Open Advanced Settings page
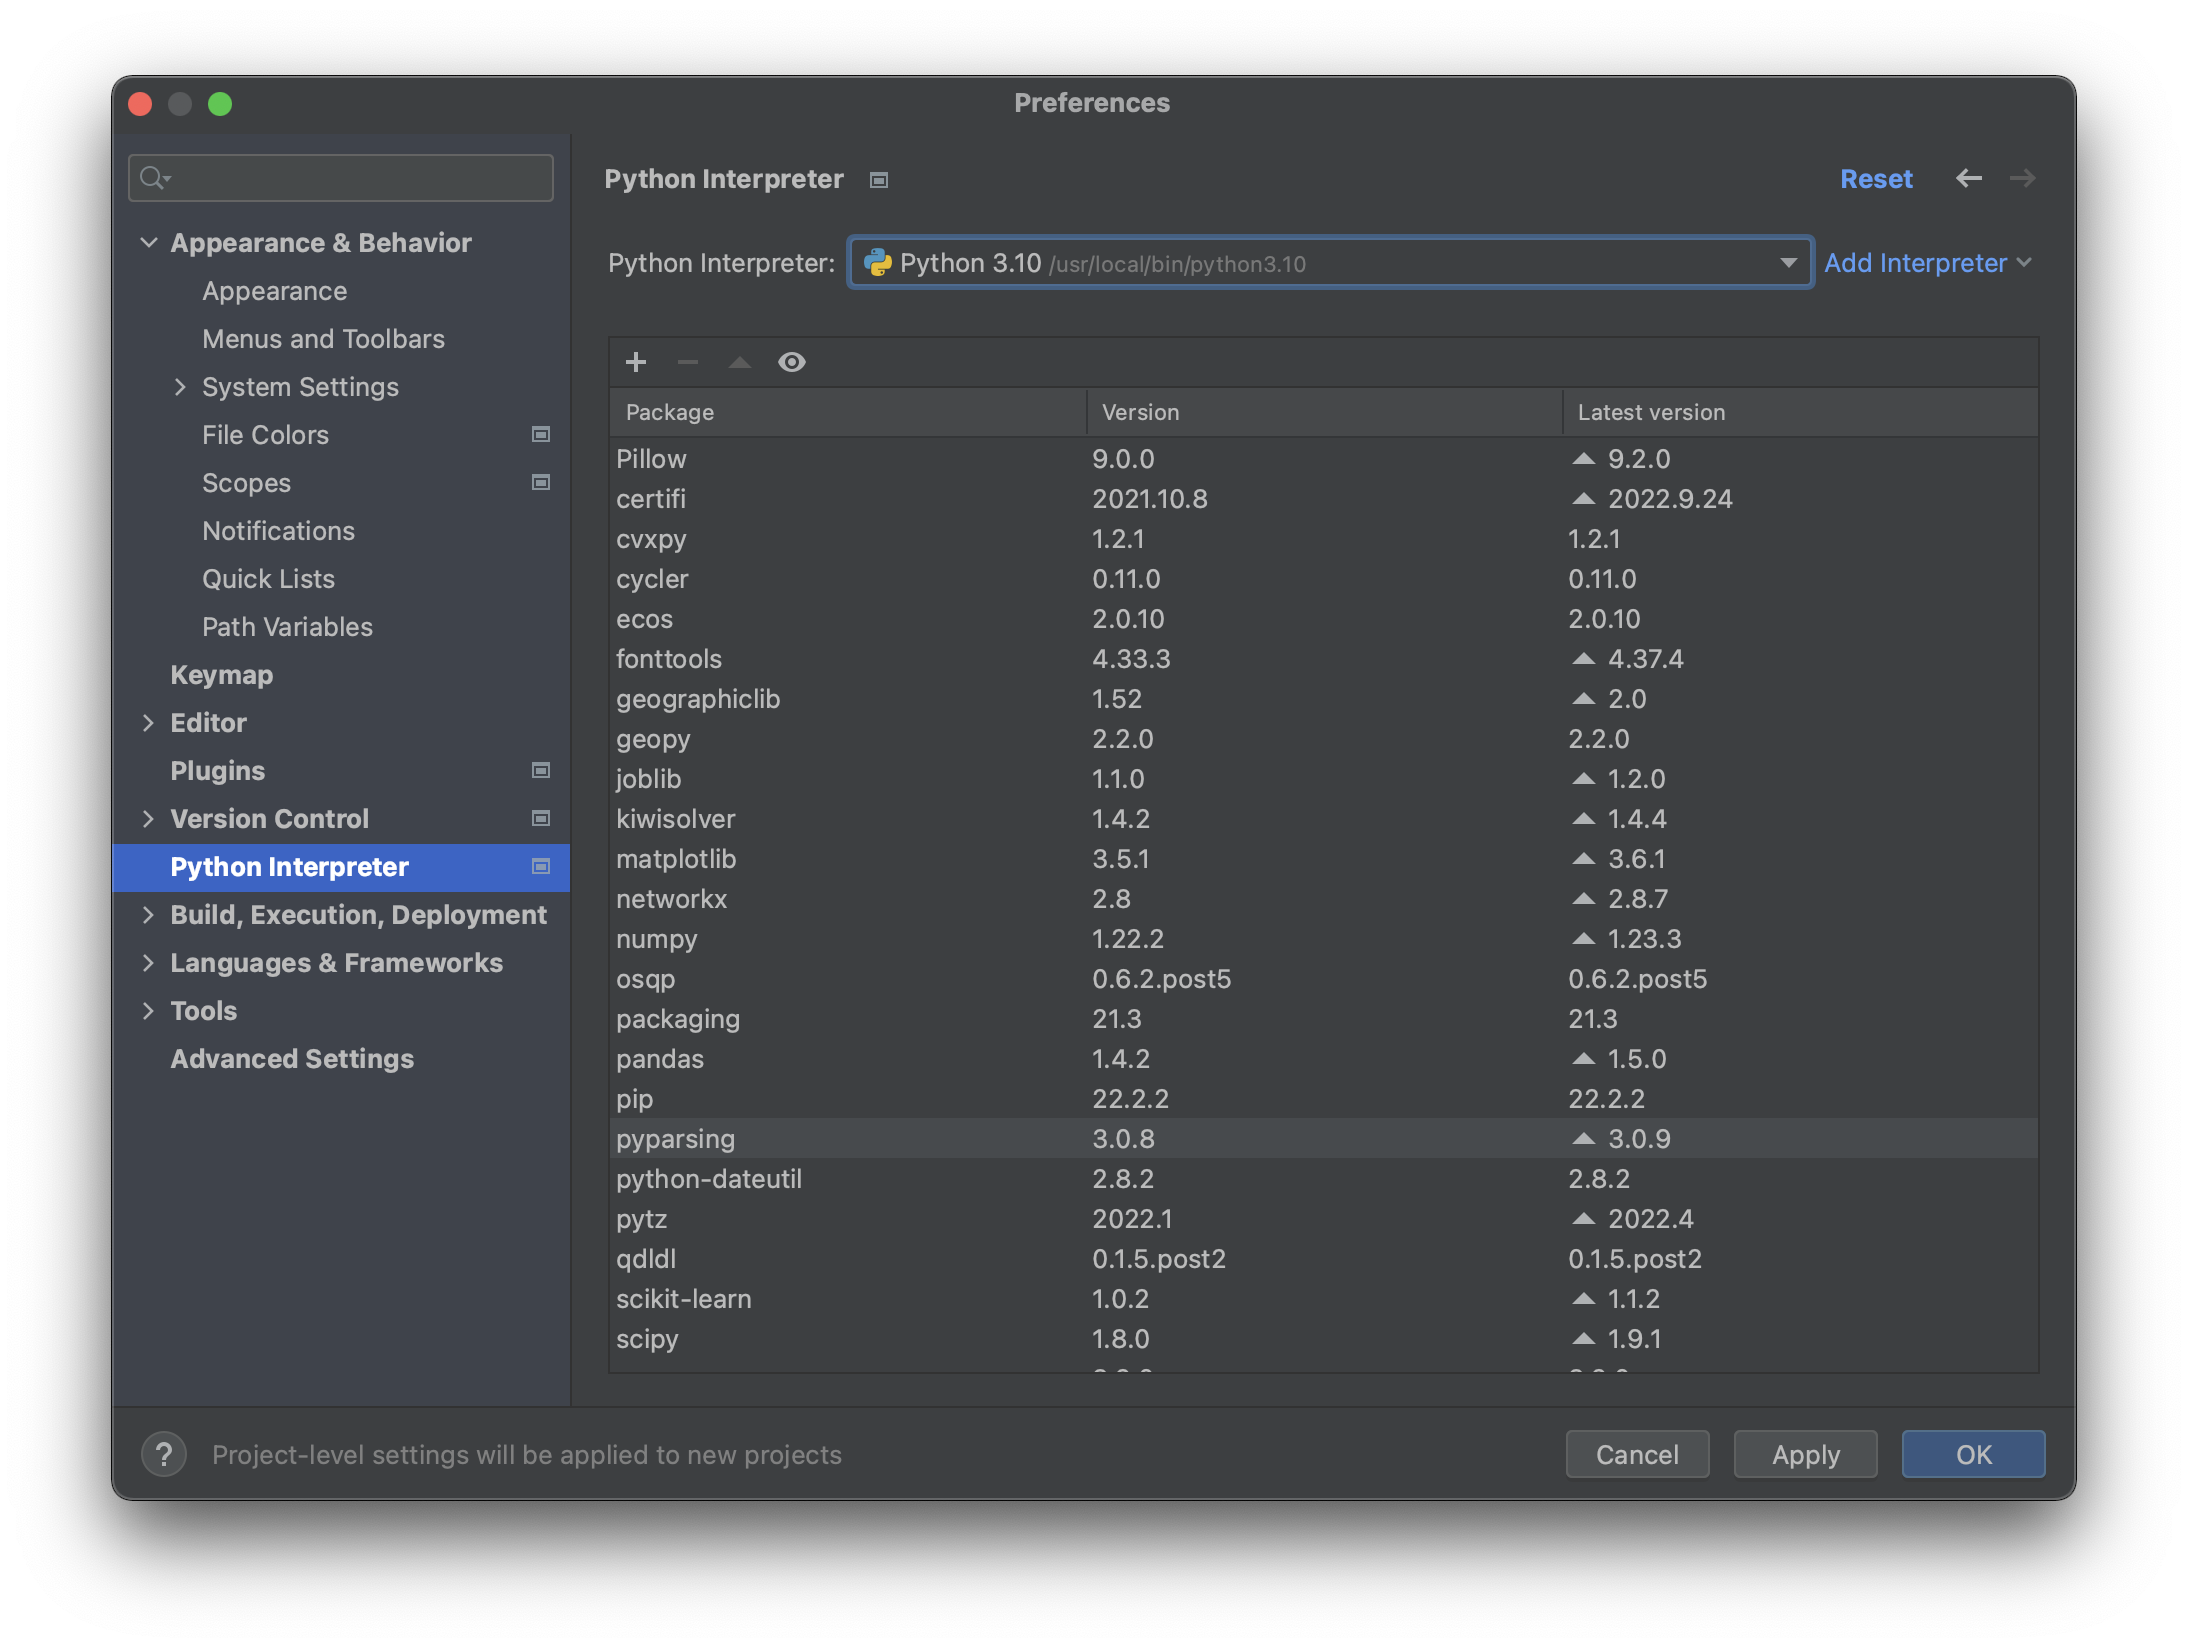The width and height of the screenshot is (2188, 1648). pos(292,1059)
